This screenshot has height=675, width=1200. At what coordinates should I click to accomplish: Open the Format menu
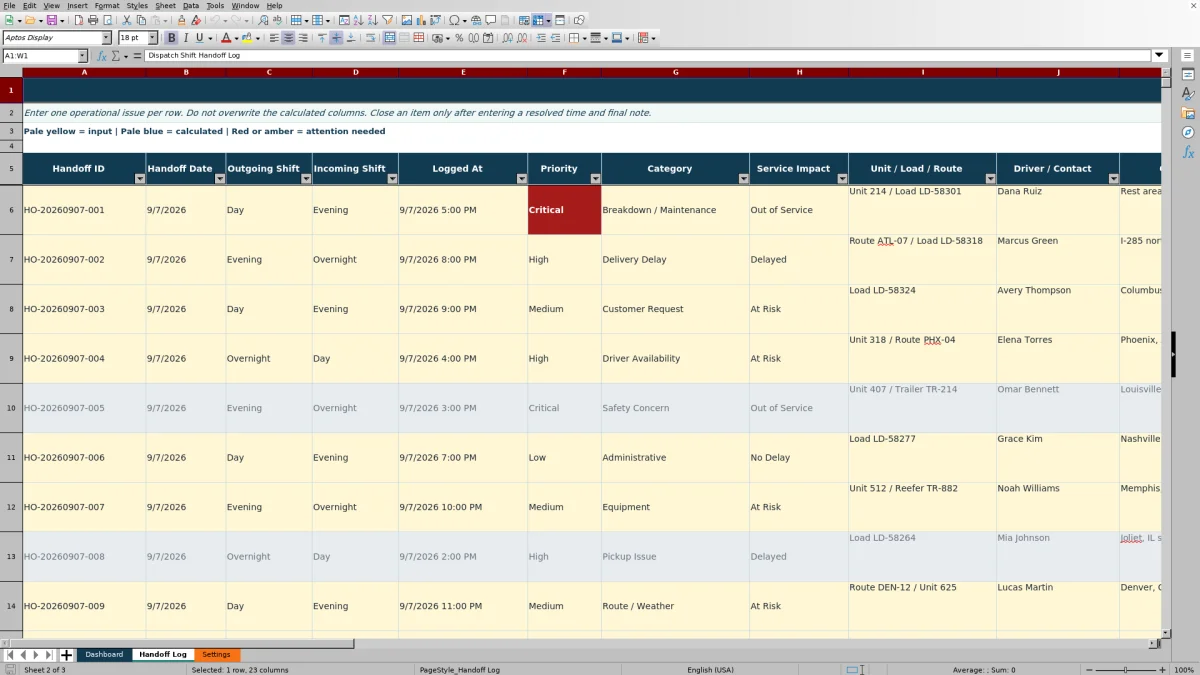(107, 5)
